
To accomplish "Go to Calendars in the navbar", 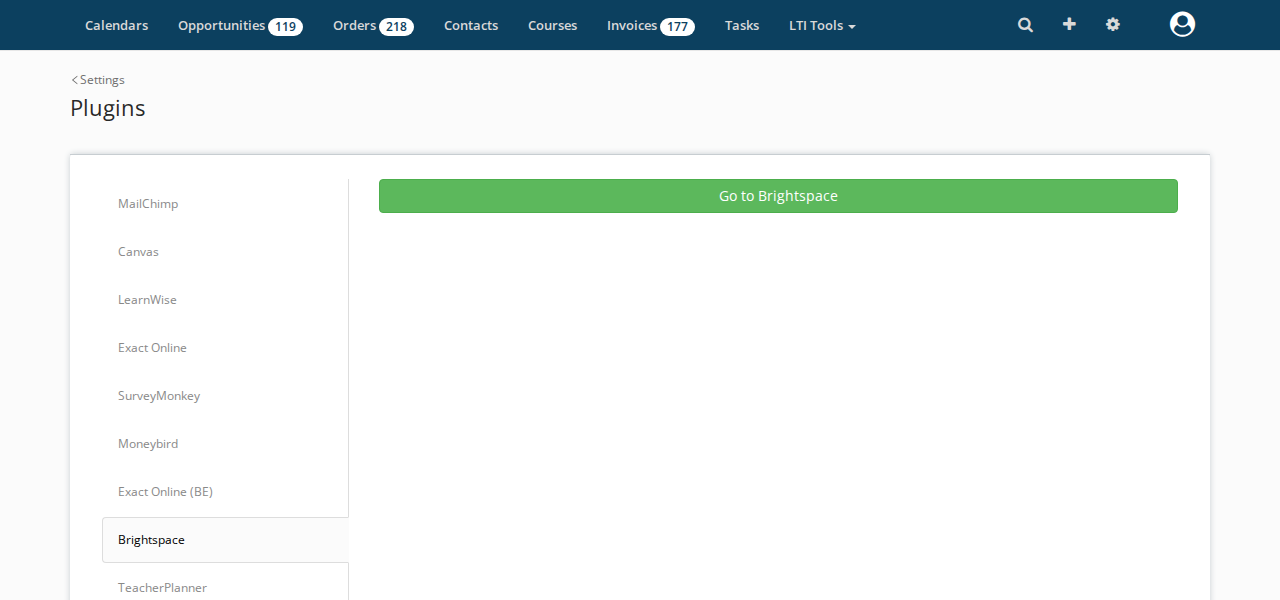I will [116, 25].
